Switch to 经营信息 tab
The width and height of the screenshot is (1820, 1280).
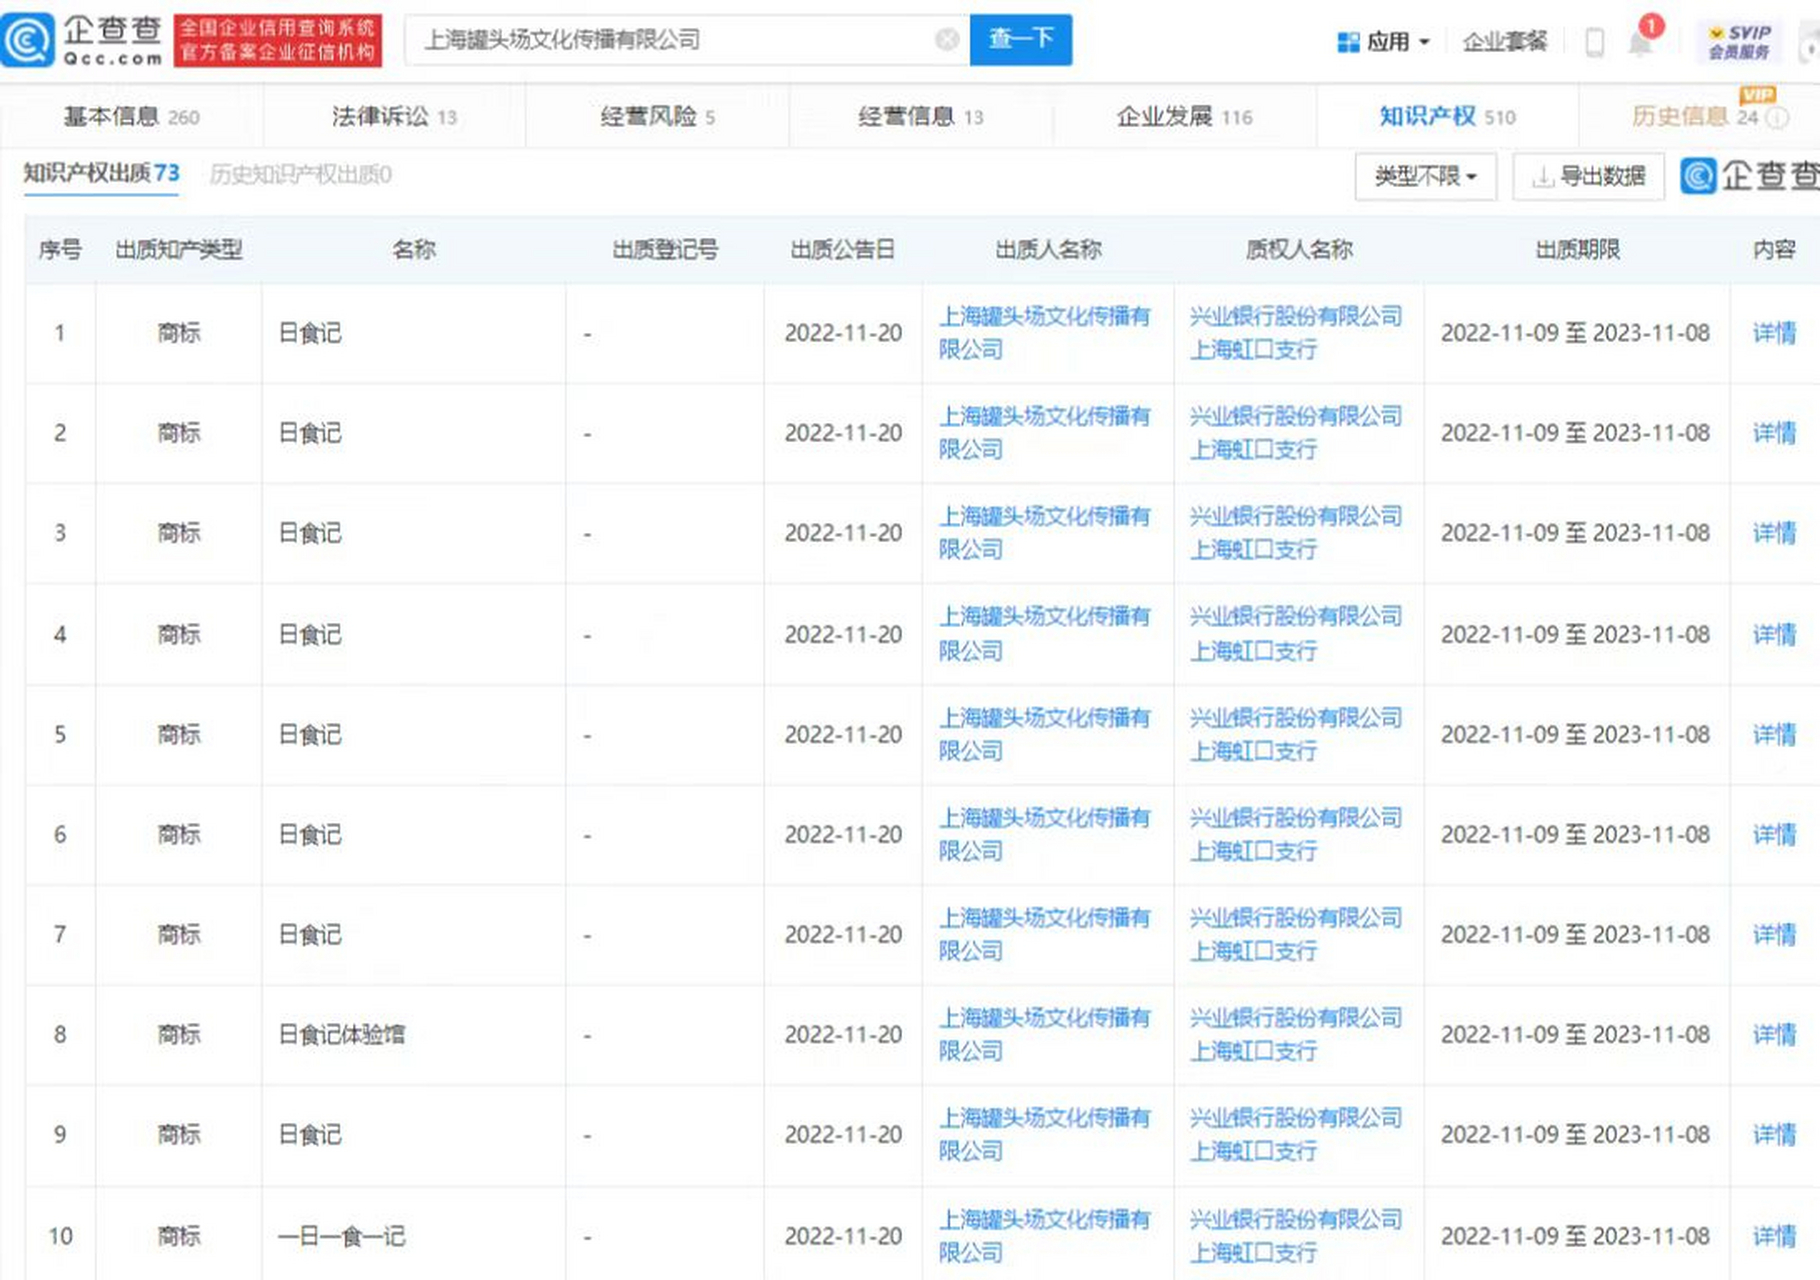click(920, 117)
